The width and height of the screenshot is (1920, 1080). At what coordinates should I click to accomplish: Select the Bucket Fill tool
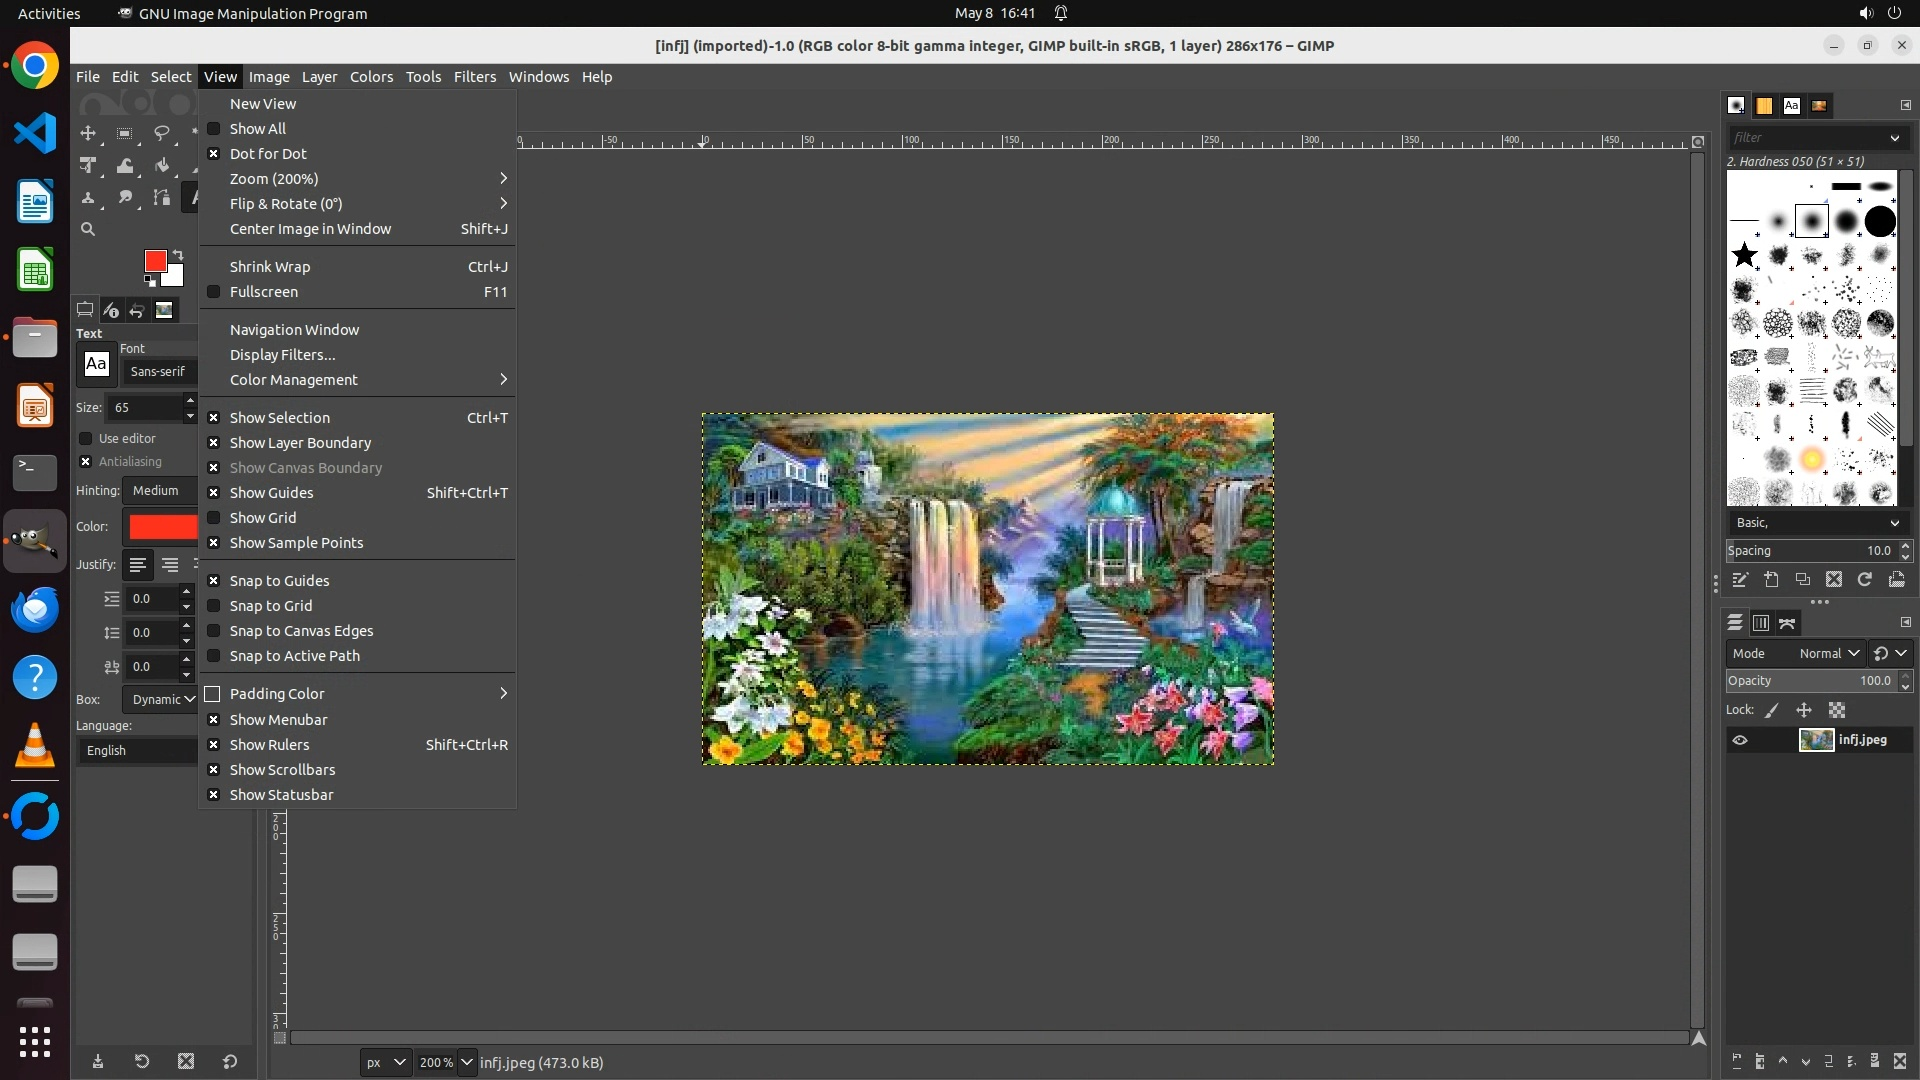[161, 166]
